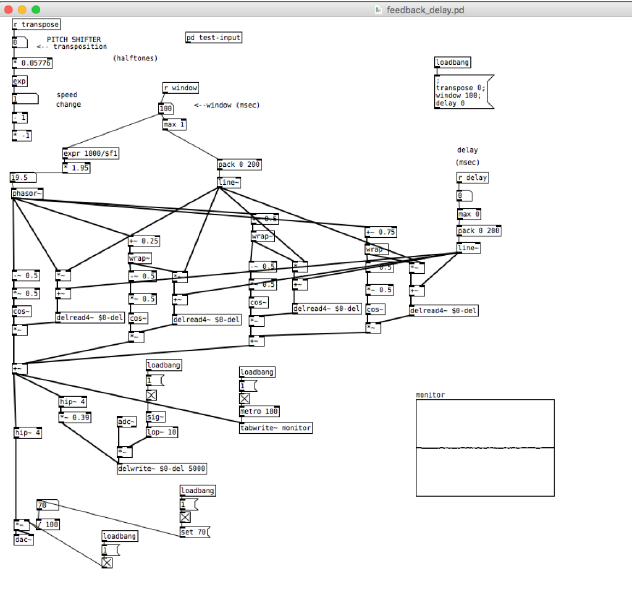Click the speed change comment
The height and width of the screenshot is (600, 632).
click(69, 100)
